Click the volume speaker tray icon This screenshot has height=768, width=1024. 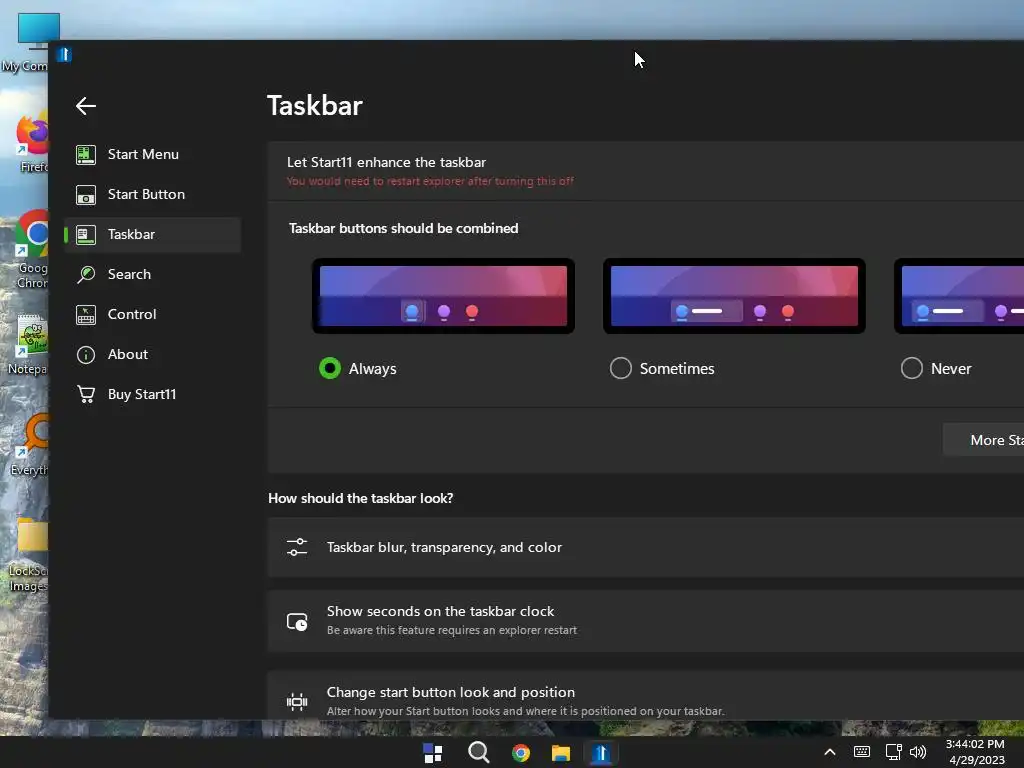point(918,752)
